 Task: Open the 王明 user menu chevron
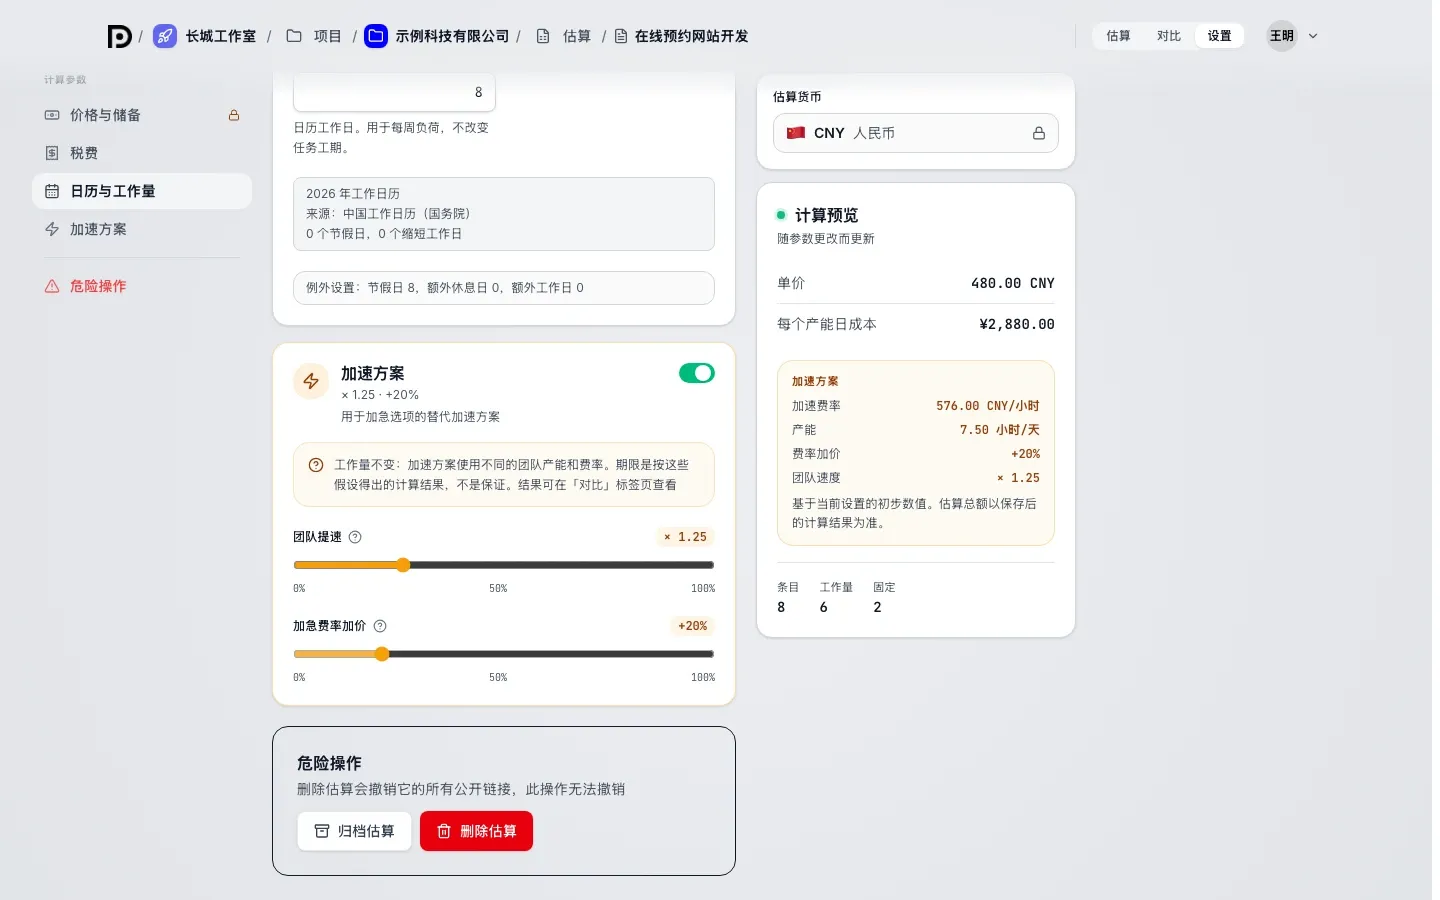[1313, 36]
